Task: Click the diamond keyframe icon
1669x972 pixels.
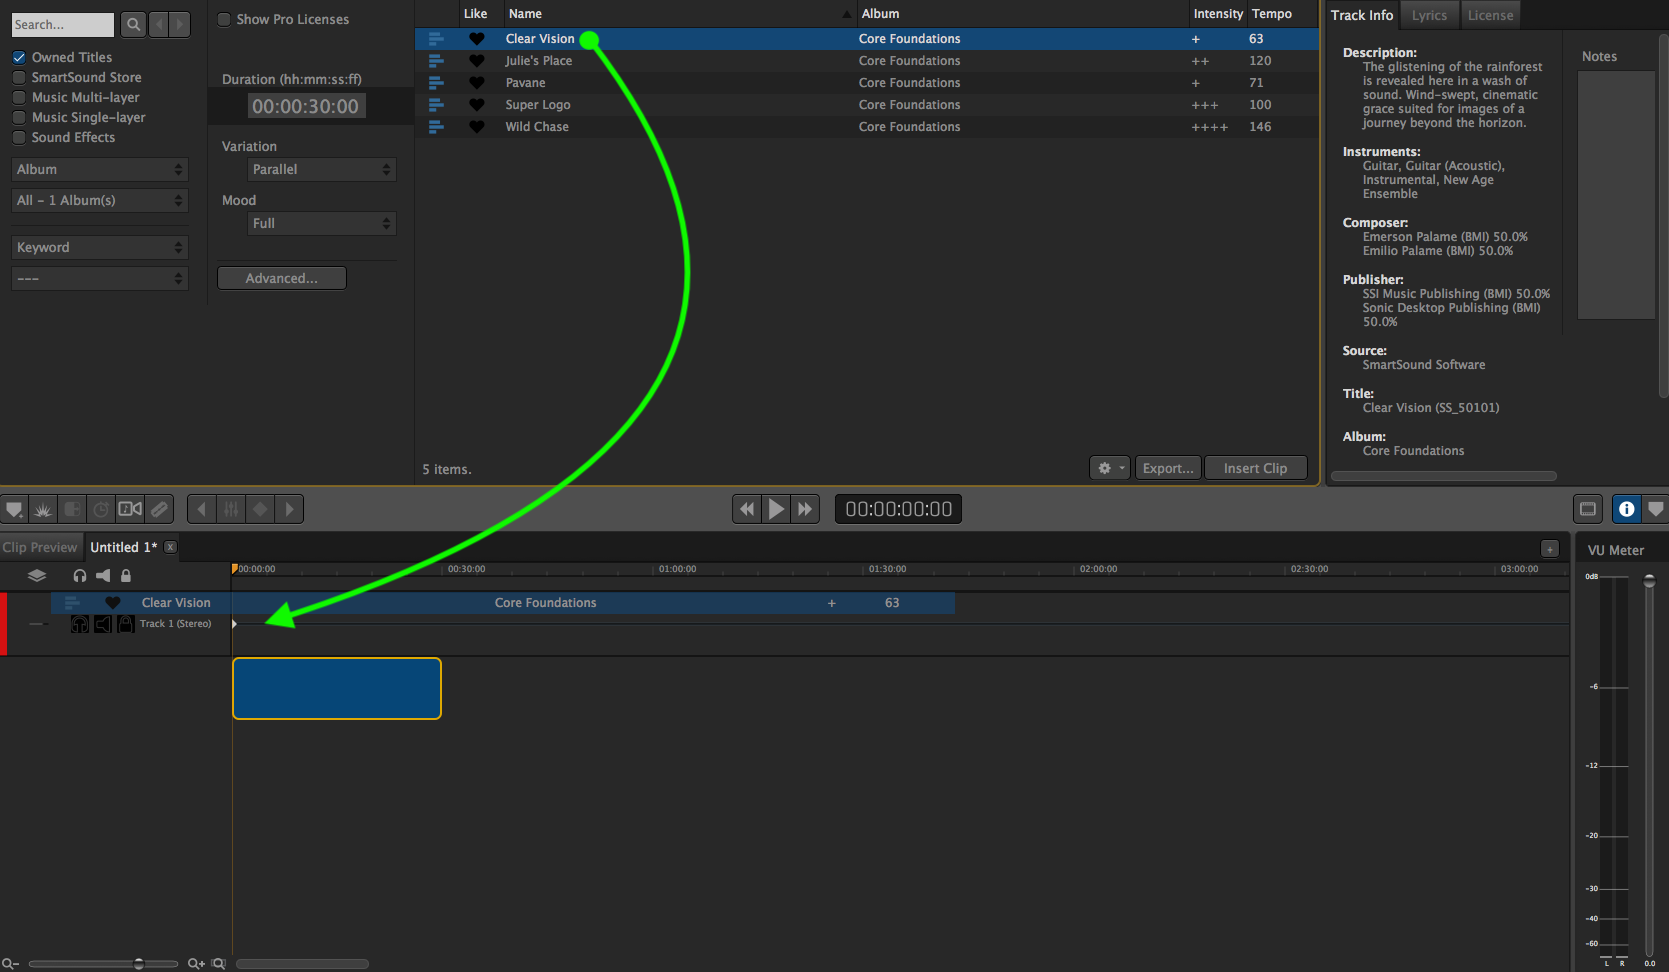Action: tap(260, 509)
